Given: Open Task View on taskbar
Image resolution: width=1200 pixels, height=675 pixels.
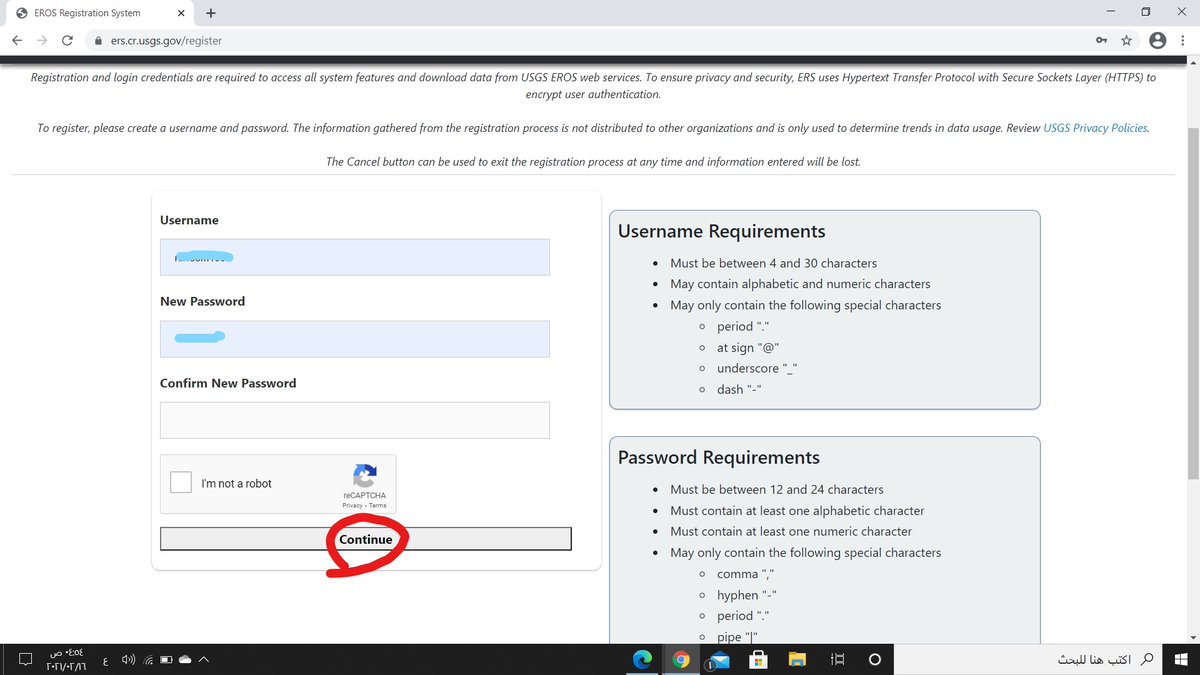Looking at the screenshot, I should tap(836, 660).
